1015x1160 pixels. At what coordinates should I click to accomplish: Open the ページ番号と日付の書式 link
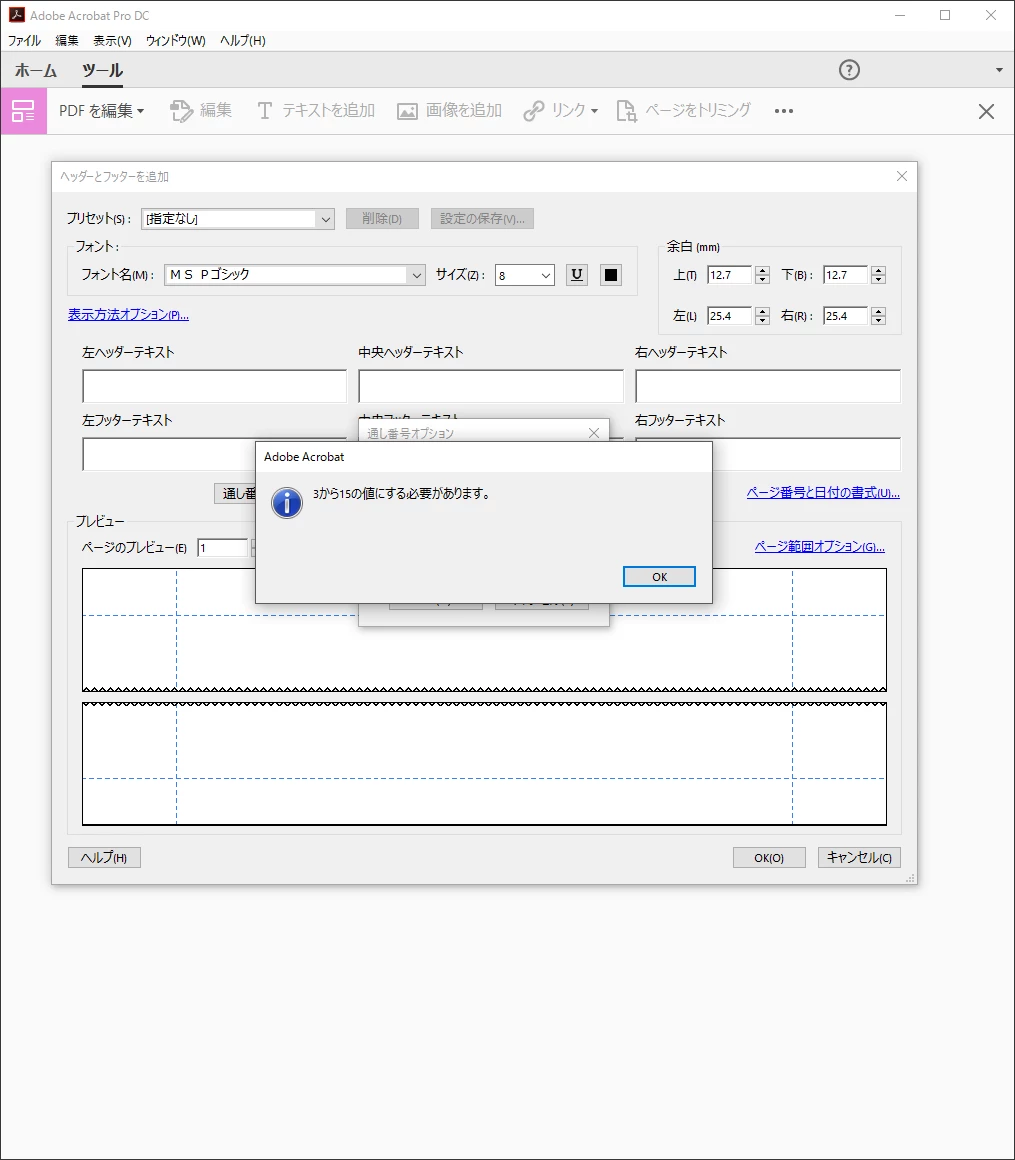(x=823, y=493)
